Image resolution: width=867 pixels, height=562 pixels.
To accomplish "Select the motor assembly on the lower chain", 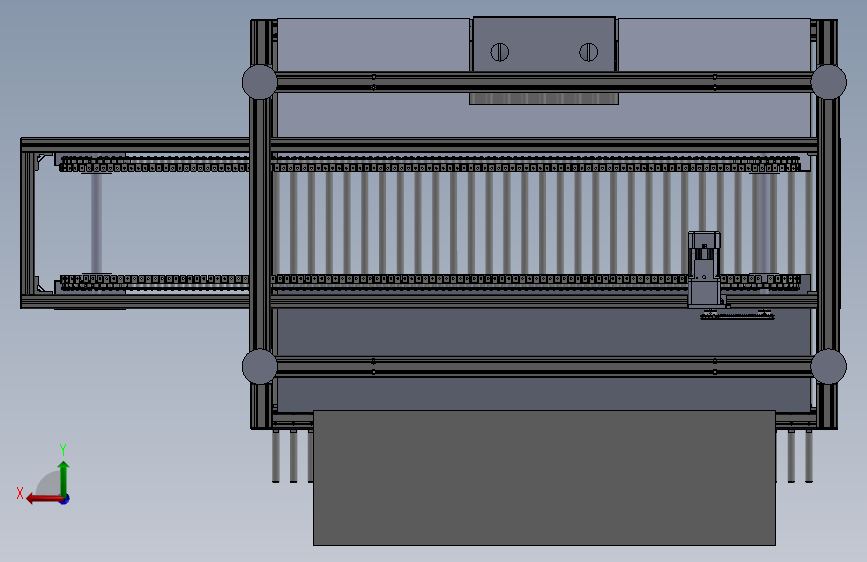I will coord(704,269).
